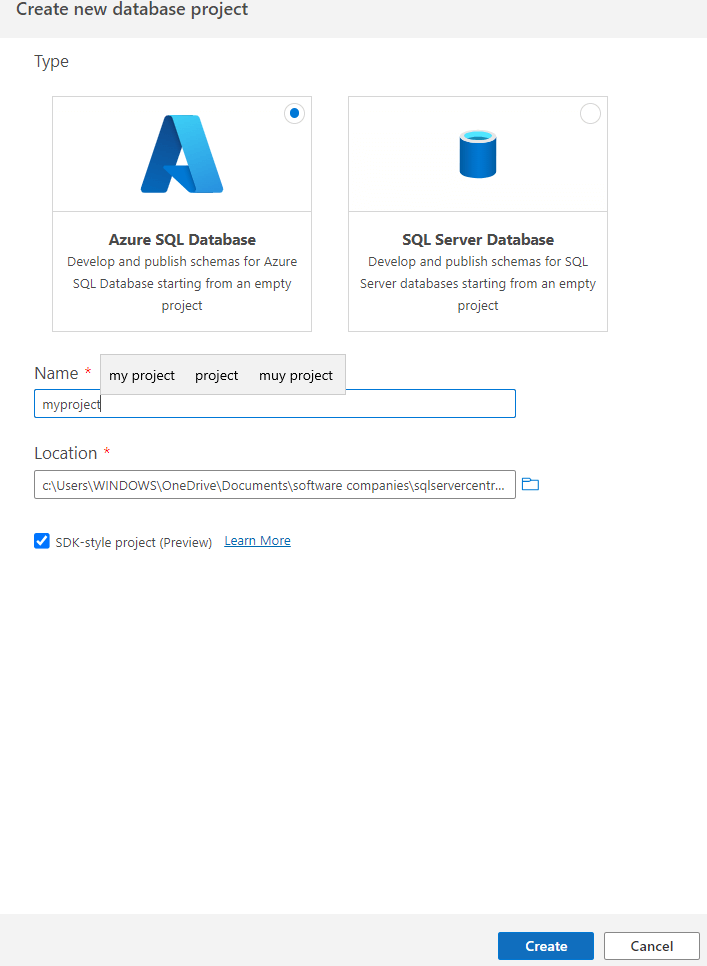Screen dimensions: 707x966
Task: Select the SQL Server Database radio button
Action: point(590,113)
